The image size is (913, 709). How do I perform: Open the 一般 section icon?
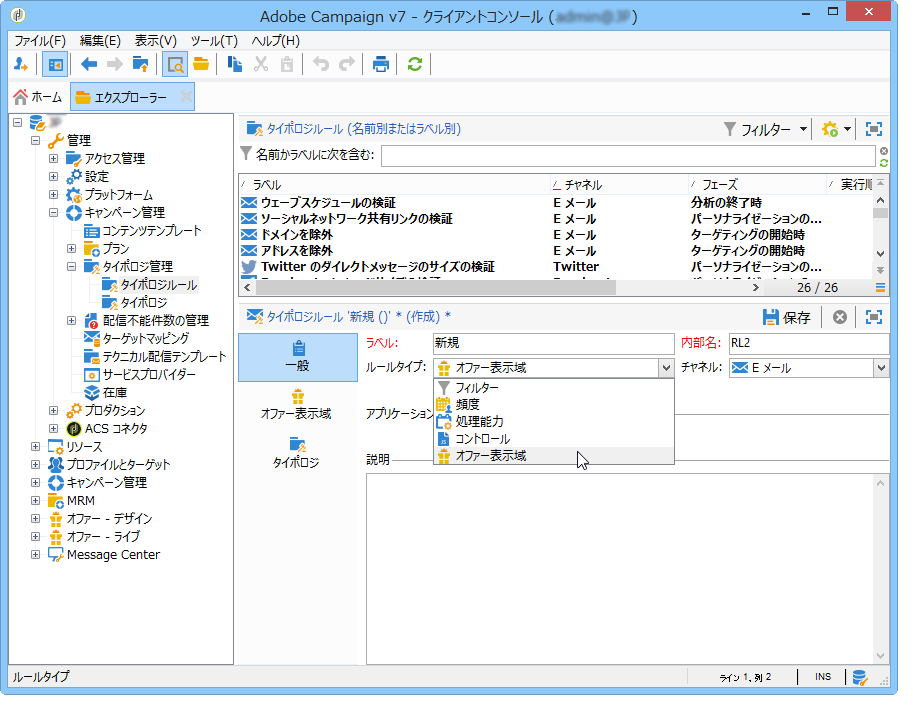coord(299,348)
